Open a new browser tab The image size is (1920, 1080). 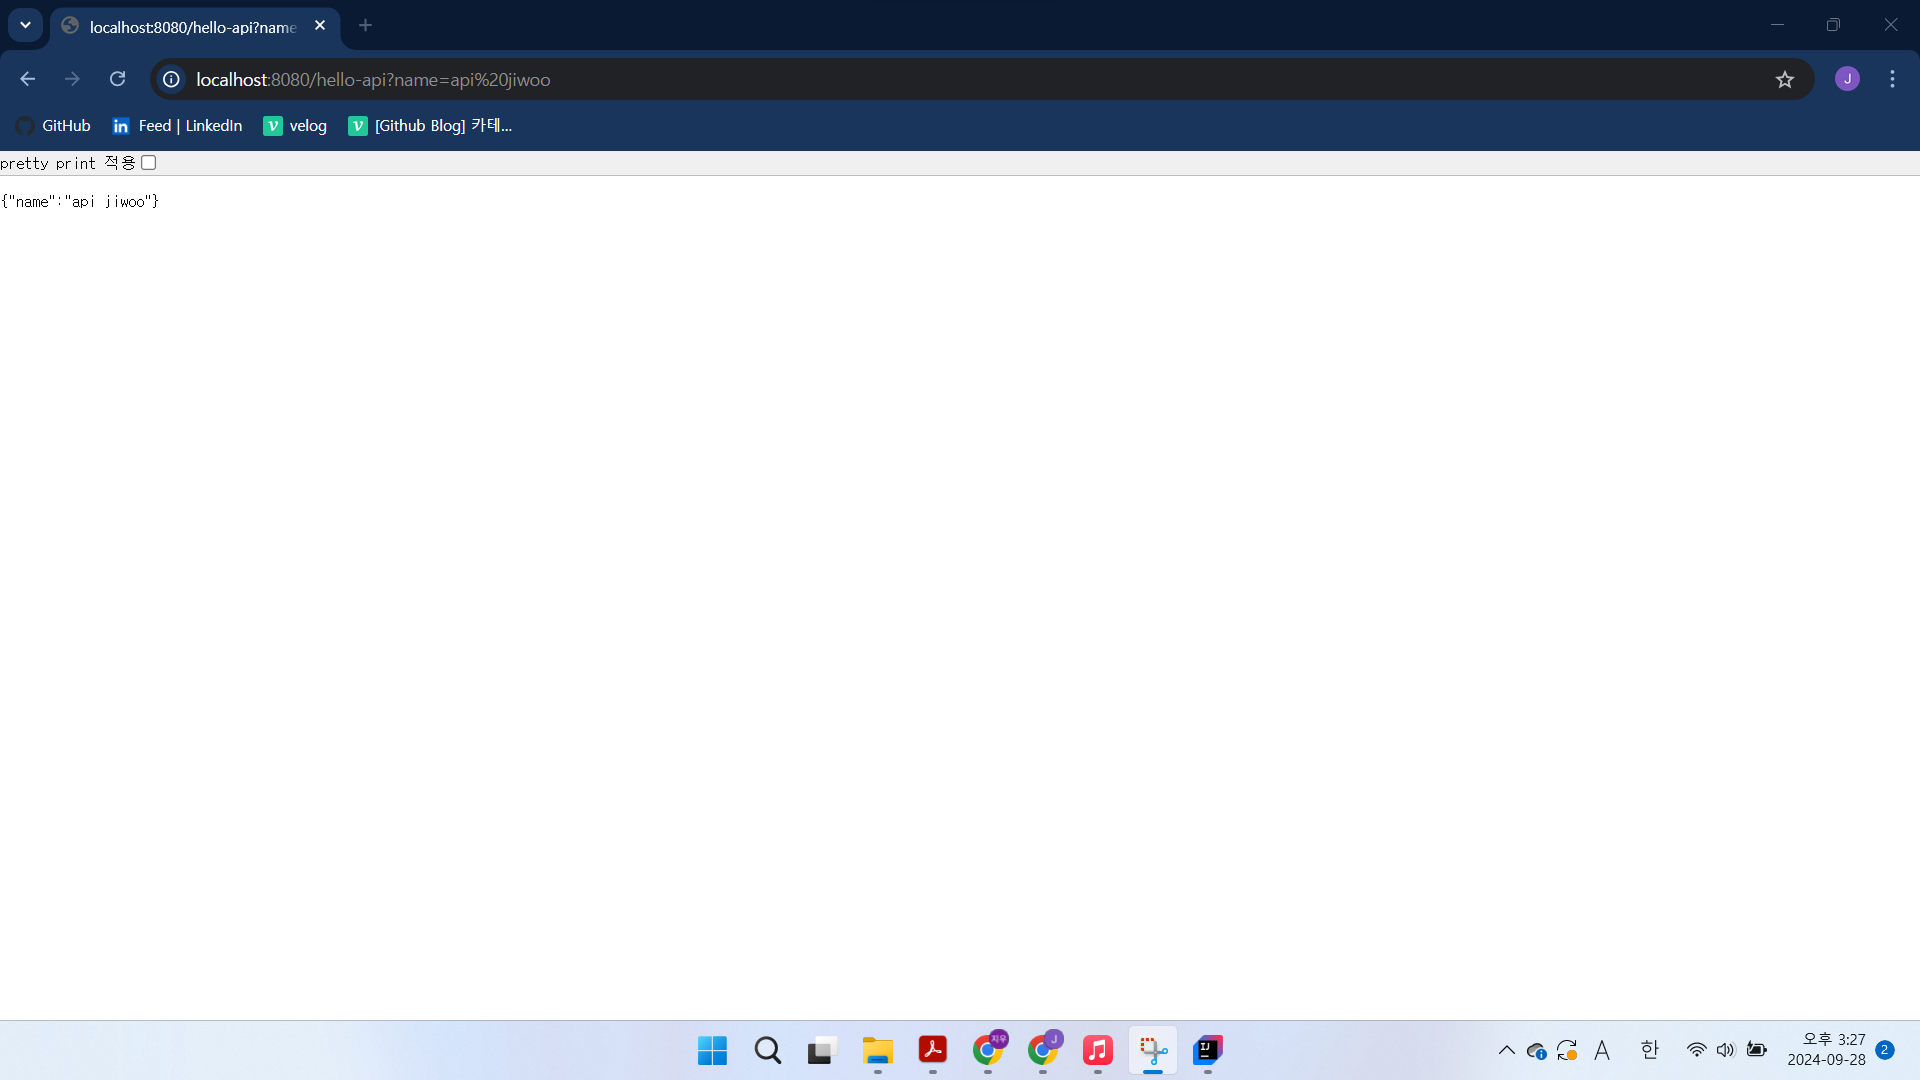point(366,25)
